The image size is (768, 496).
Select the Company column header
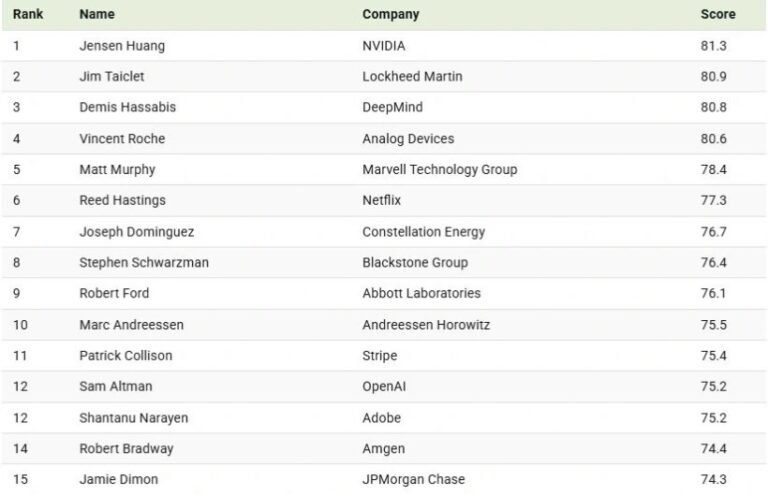391,14
